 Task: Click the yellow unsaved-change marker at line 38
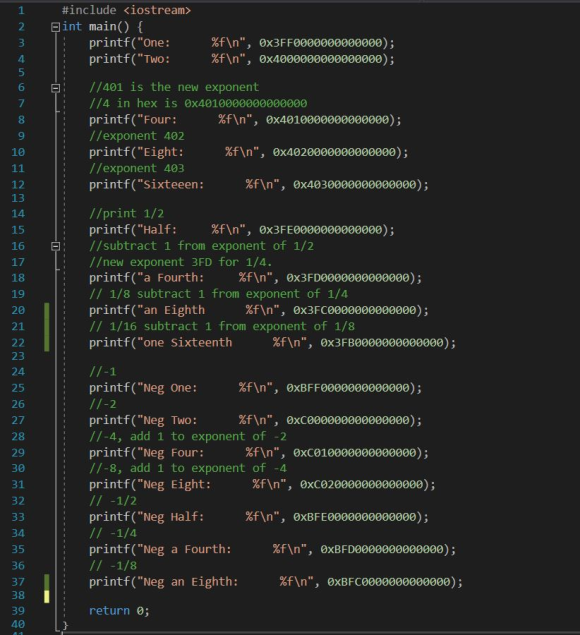tap(47, 597)
